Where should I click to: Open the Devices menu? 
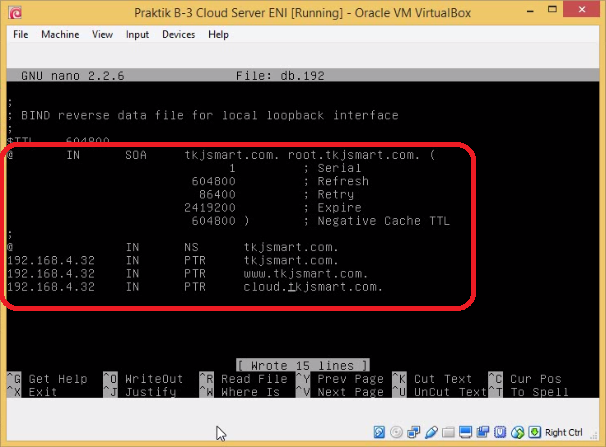click(x=179, y=34)
